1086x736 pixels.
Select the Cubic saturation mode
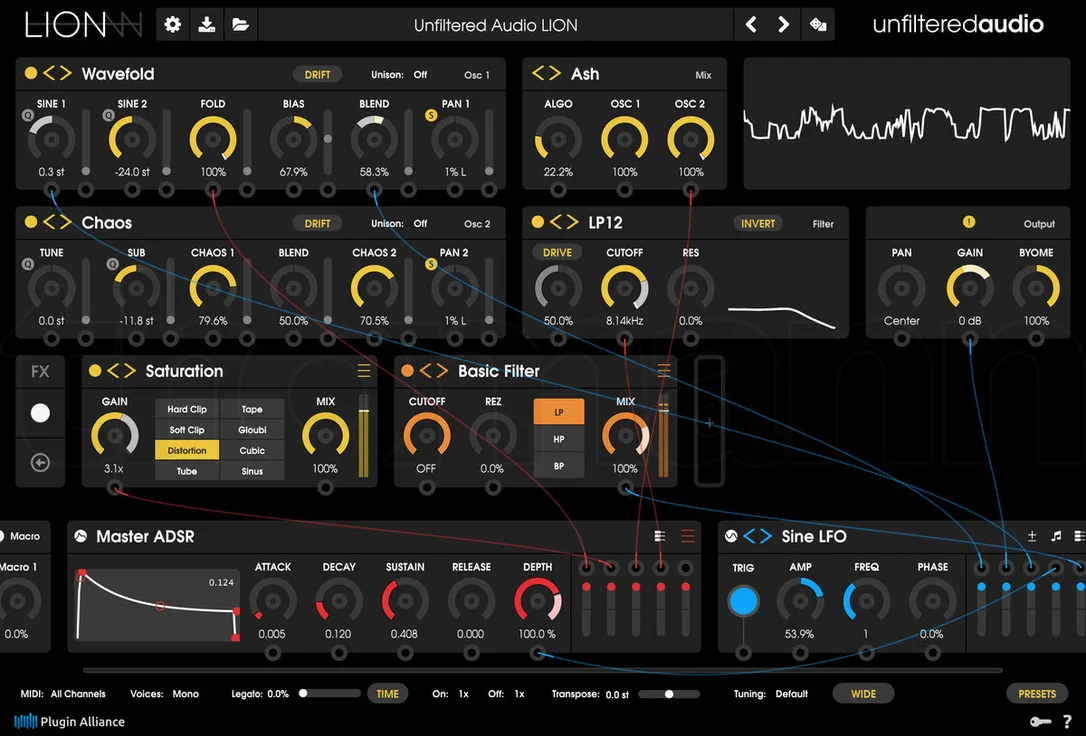pyautogui.click(x=252, y=450)
